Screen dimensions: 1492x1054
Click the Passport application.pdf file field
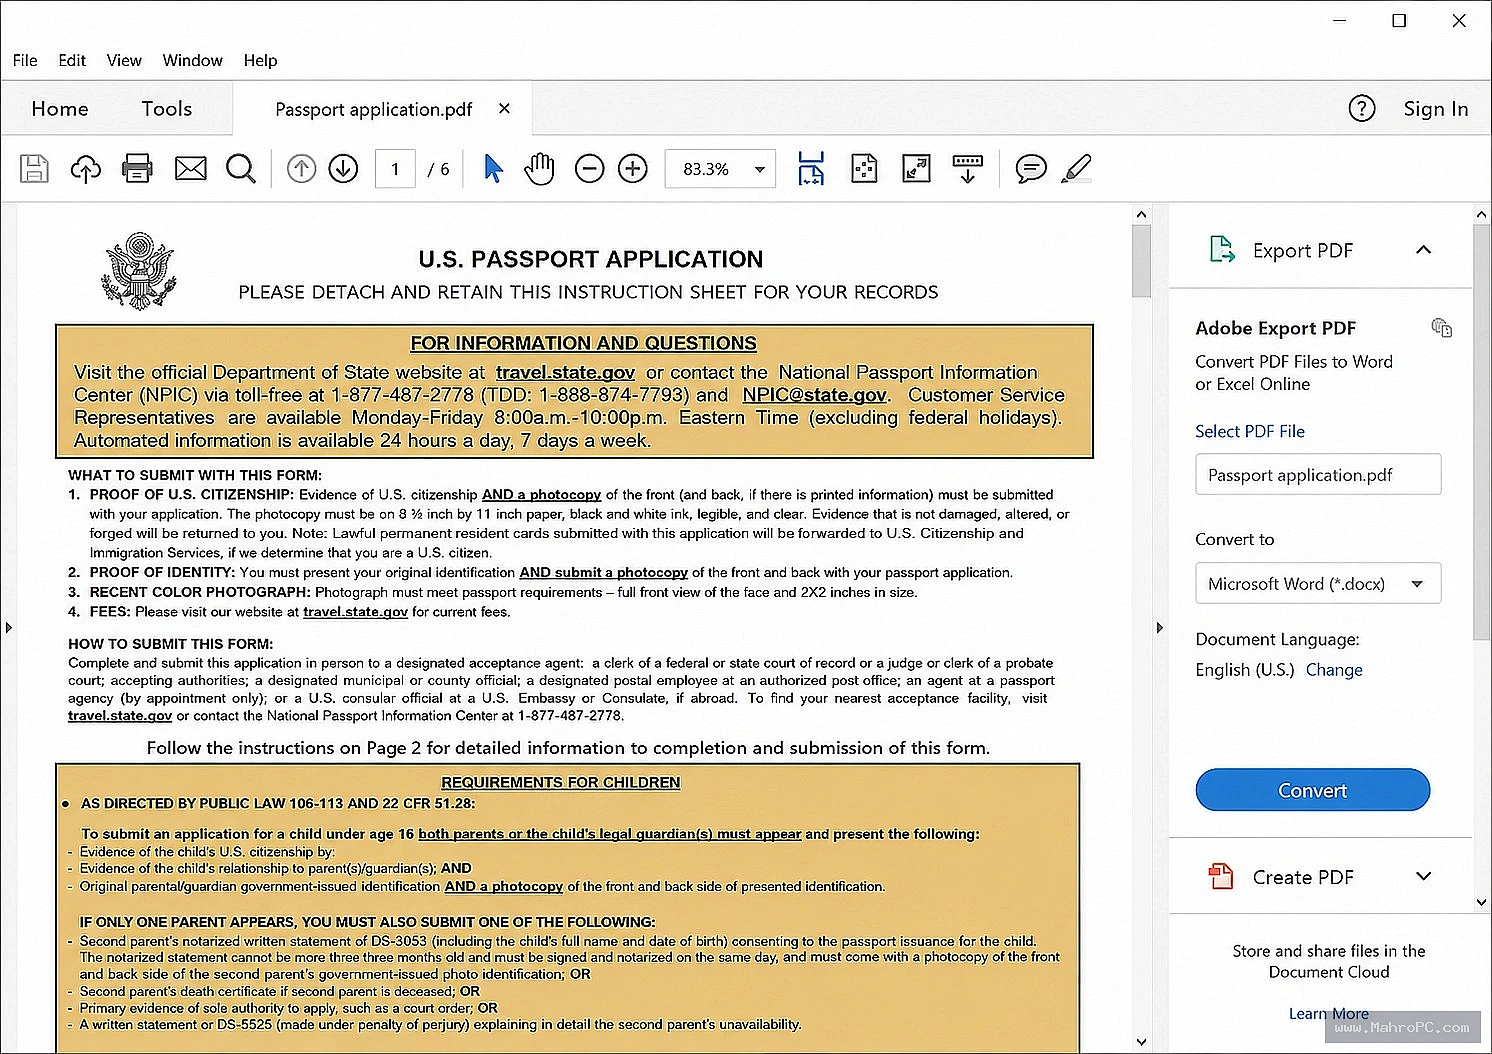pyautogui.click(x=1318, y=474)
